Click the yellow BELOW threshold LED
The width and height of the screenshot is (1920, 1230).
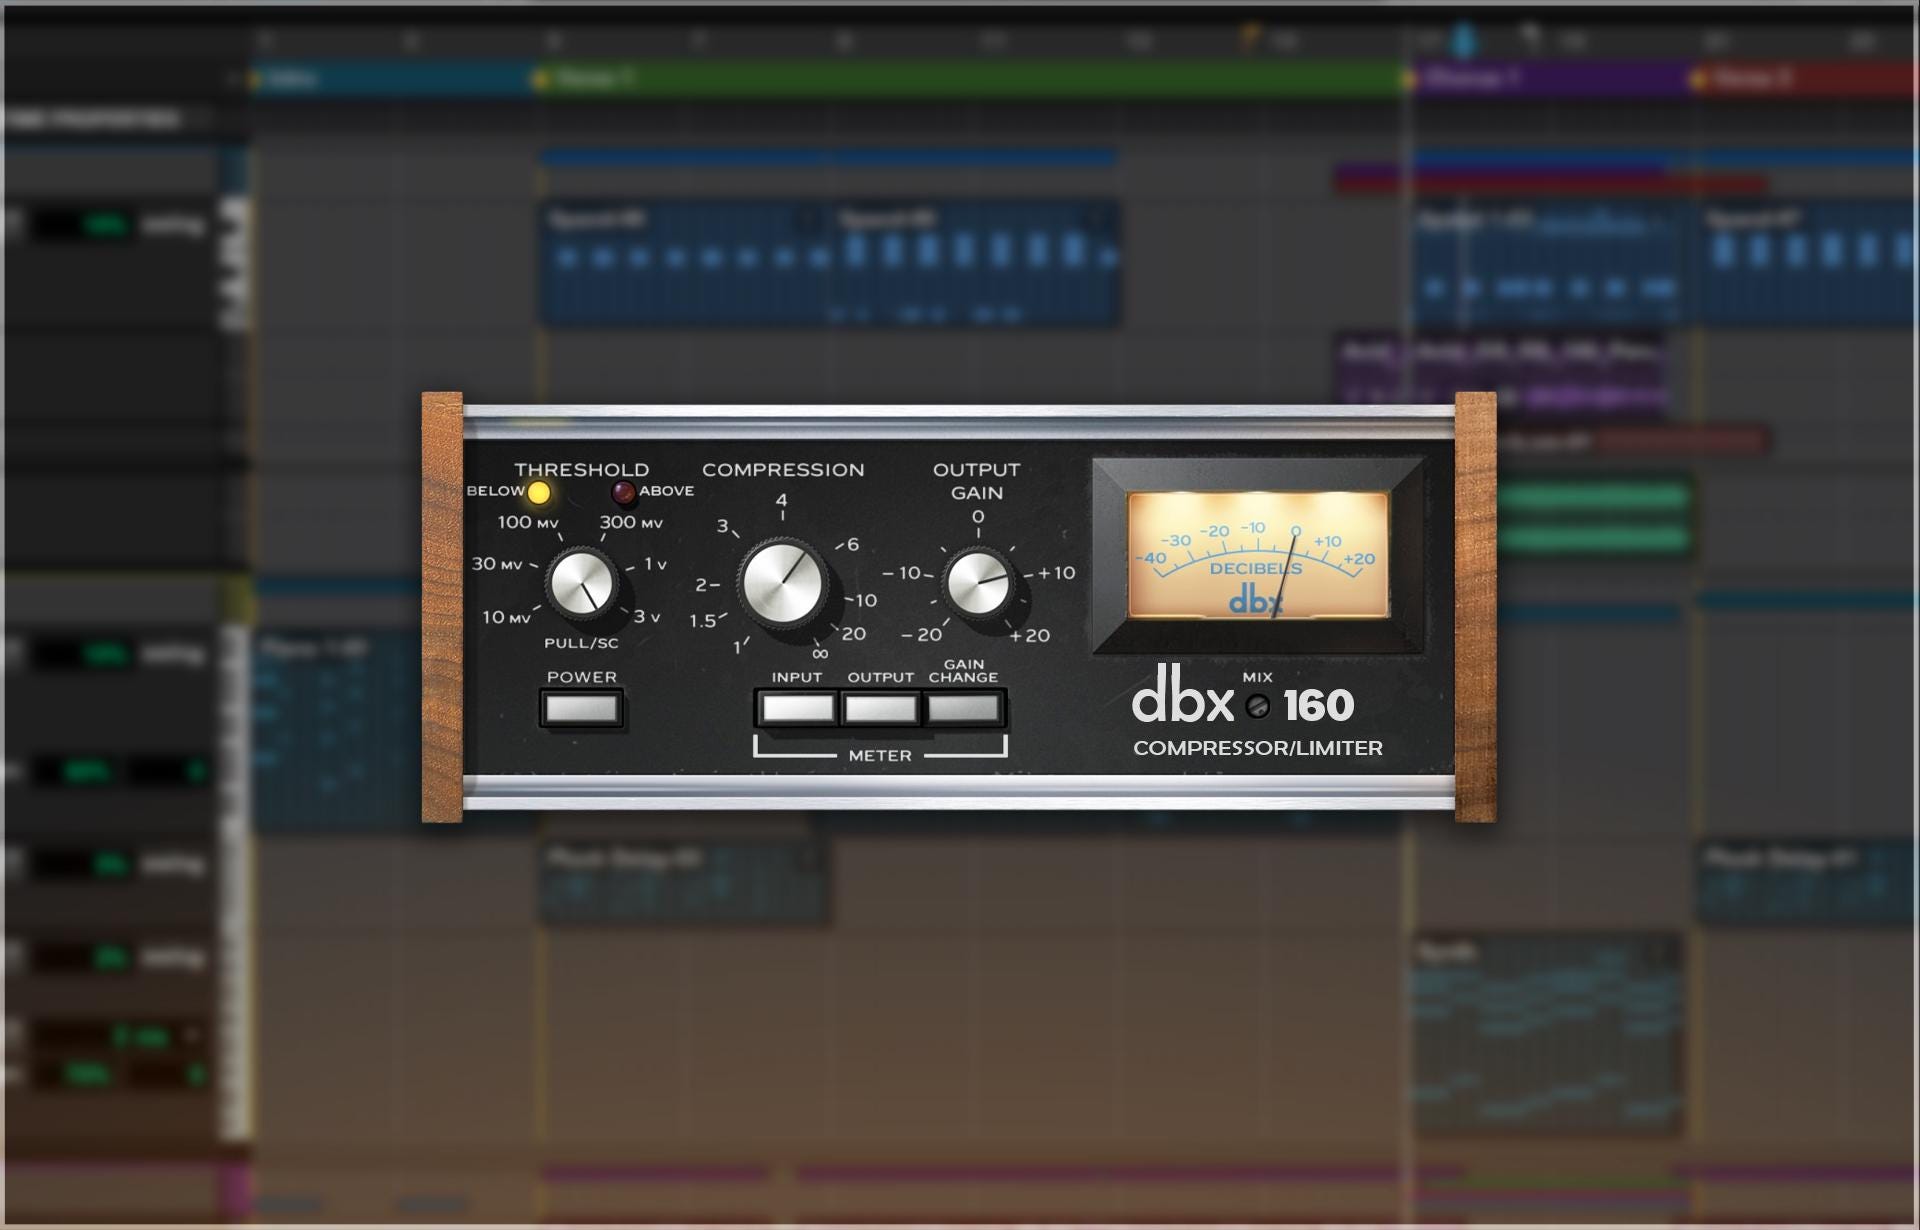(x=539, y=492)
